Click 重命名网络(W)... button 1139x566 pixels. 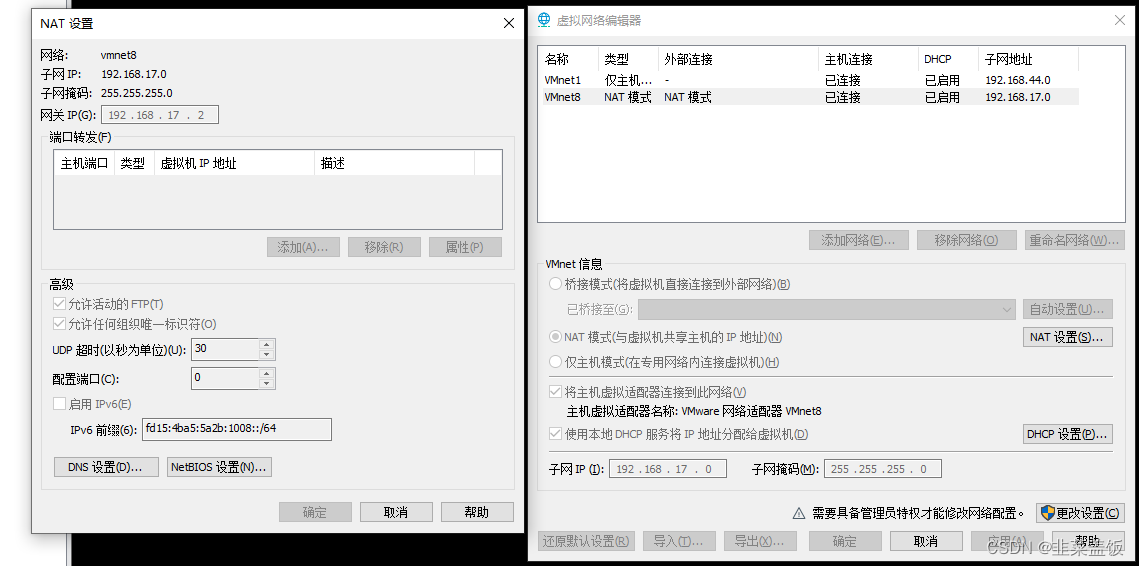1074,240
